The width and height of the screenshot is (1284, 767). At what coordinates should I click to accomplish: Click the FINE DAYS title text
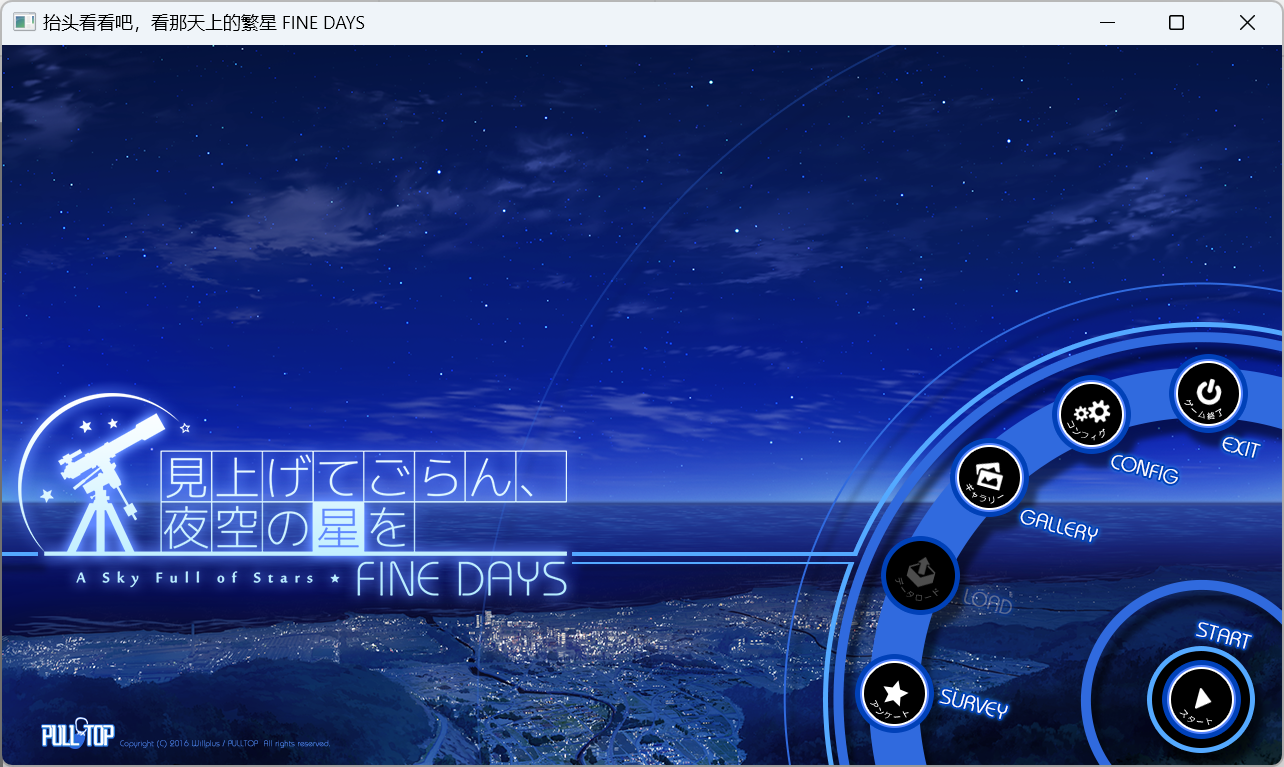pos(461,580)
